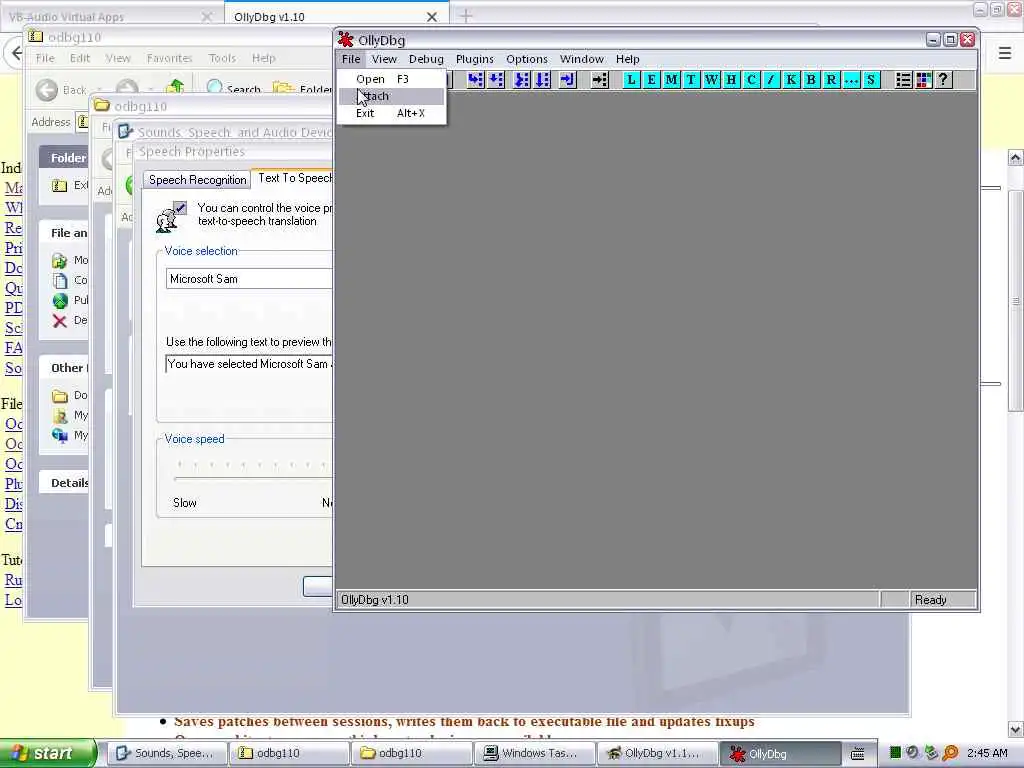Select the VB-Audio Virtual Apps browser tab

66,17
